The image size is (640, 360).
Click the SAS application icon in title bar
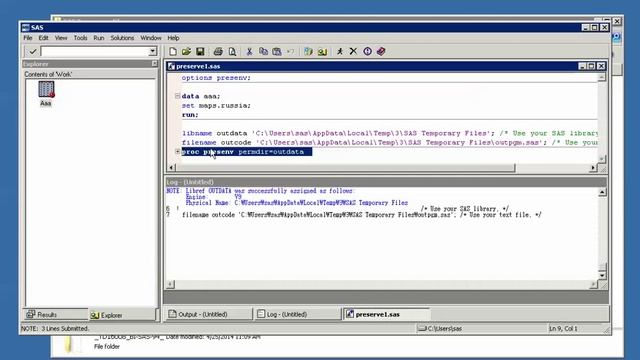click(x=26, y=27)
